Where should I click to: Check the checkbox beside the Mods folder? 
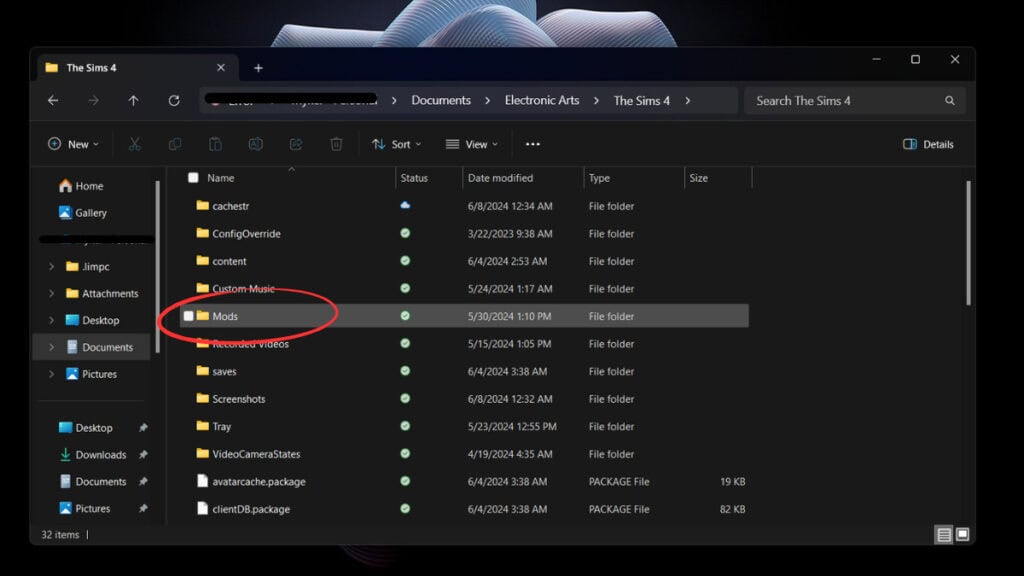pos(189,316)
